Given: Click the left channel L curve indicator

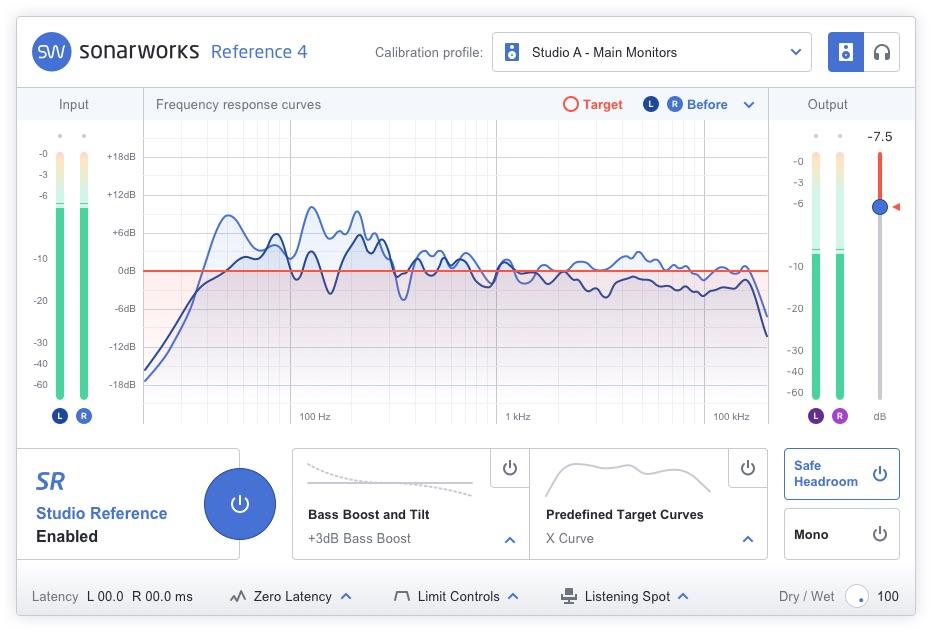Looking at the screenshot, I should tap(651, 104).
